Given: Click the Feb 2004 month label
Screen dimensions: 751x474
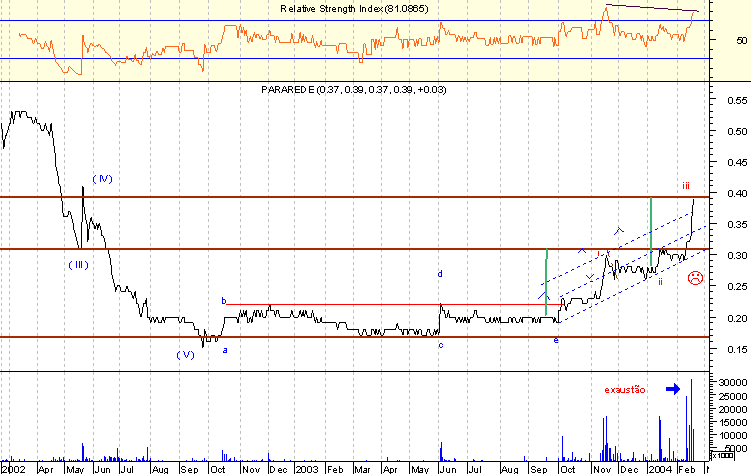Looking at the screenshot, I should (x=687, y=469).
